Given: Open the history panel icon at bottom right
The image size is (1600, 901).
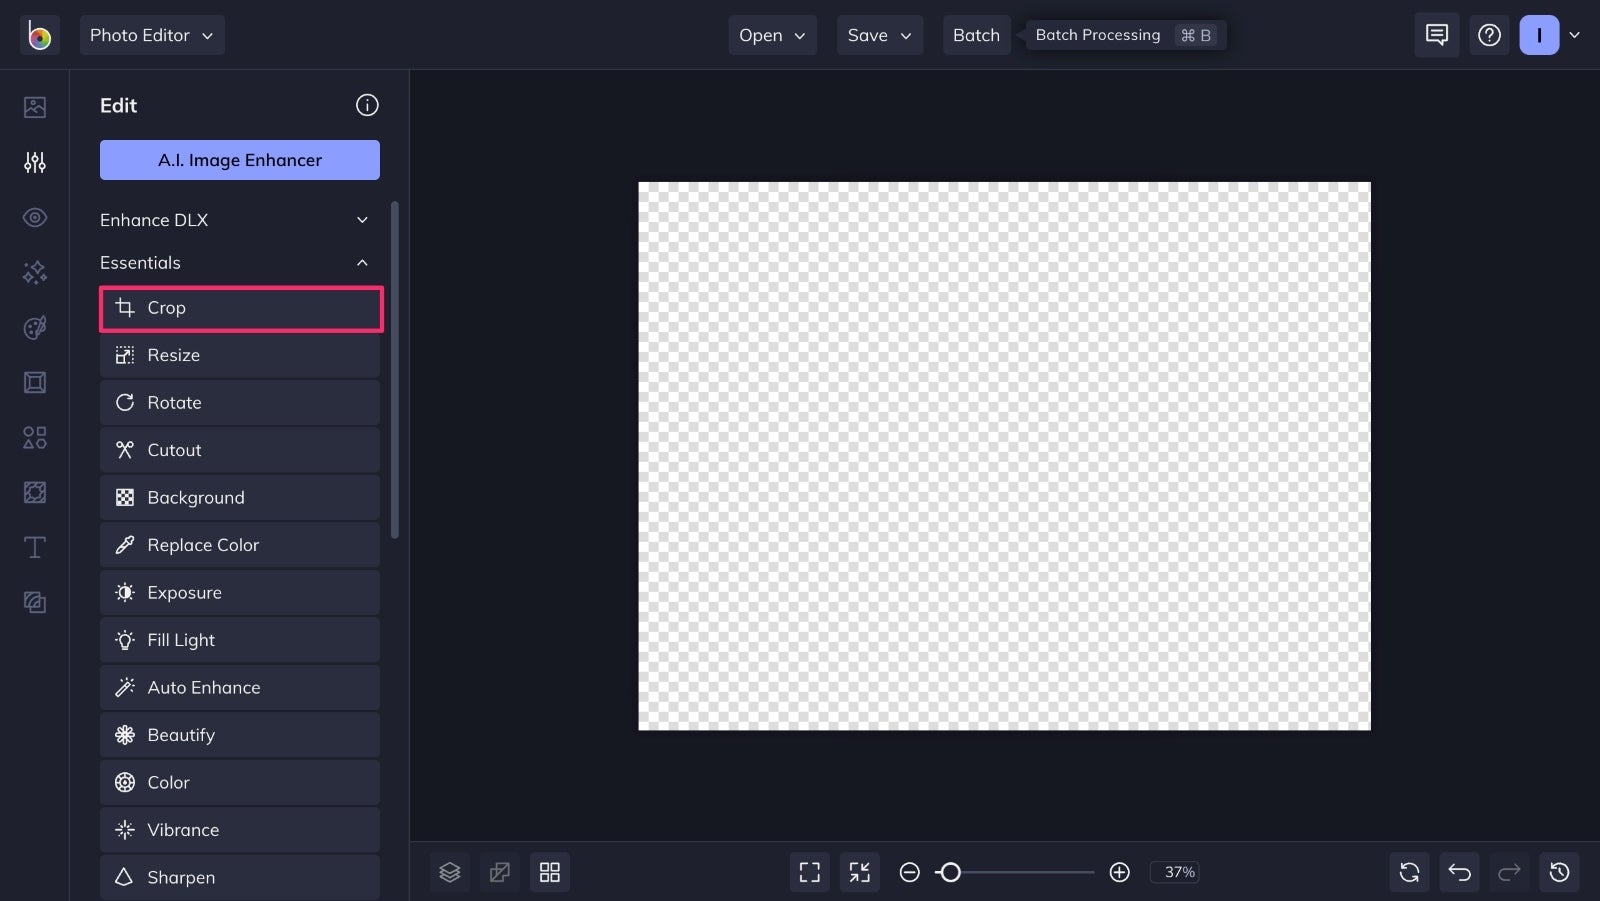Looking at the screenshot, I should click(x=1560, y=871).
